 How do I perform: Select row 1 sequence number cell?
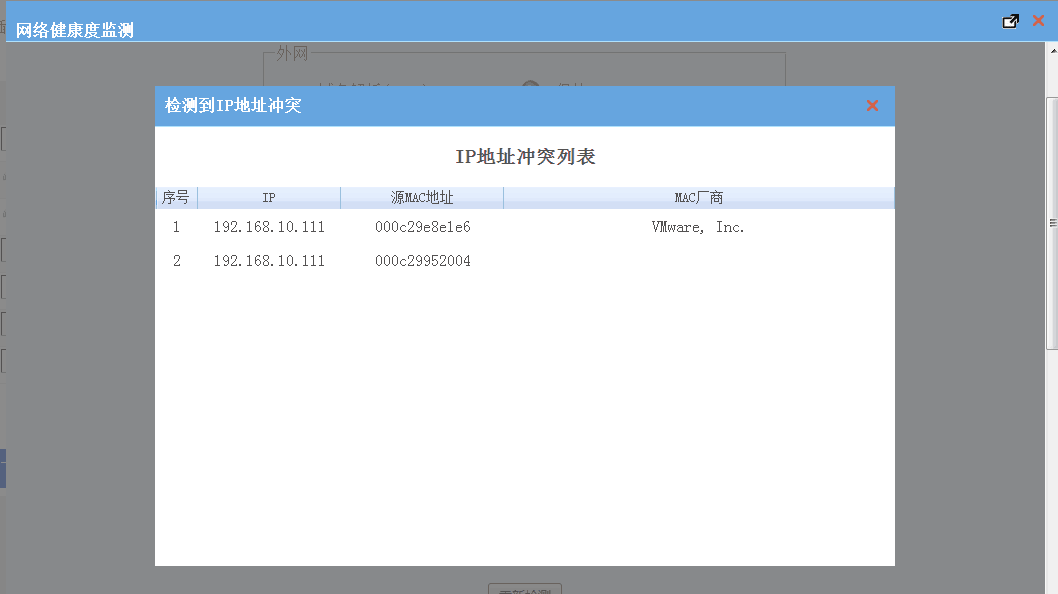click(176, 227)
